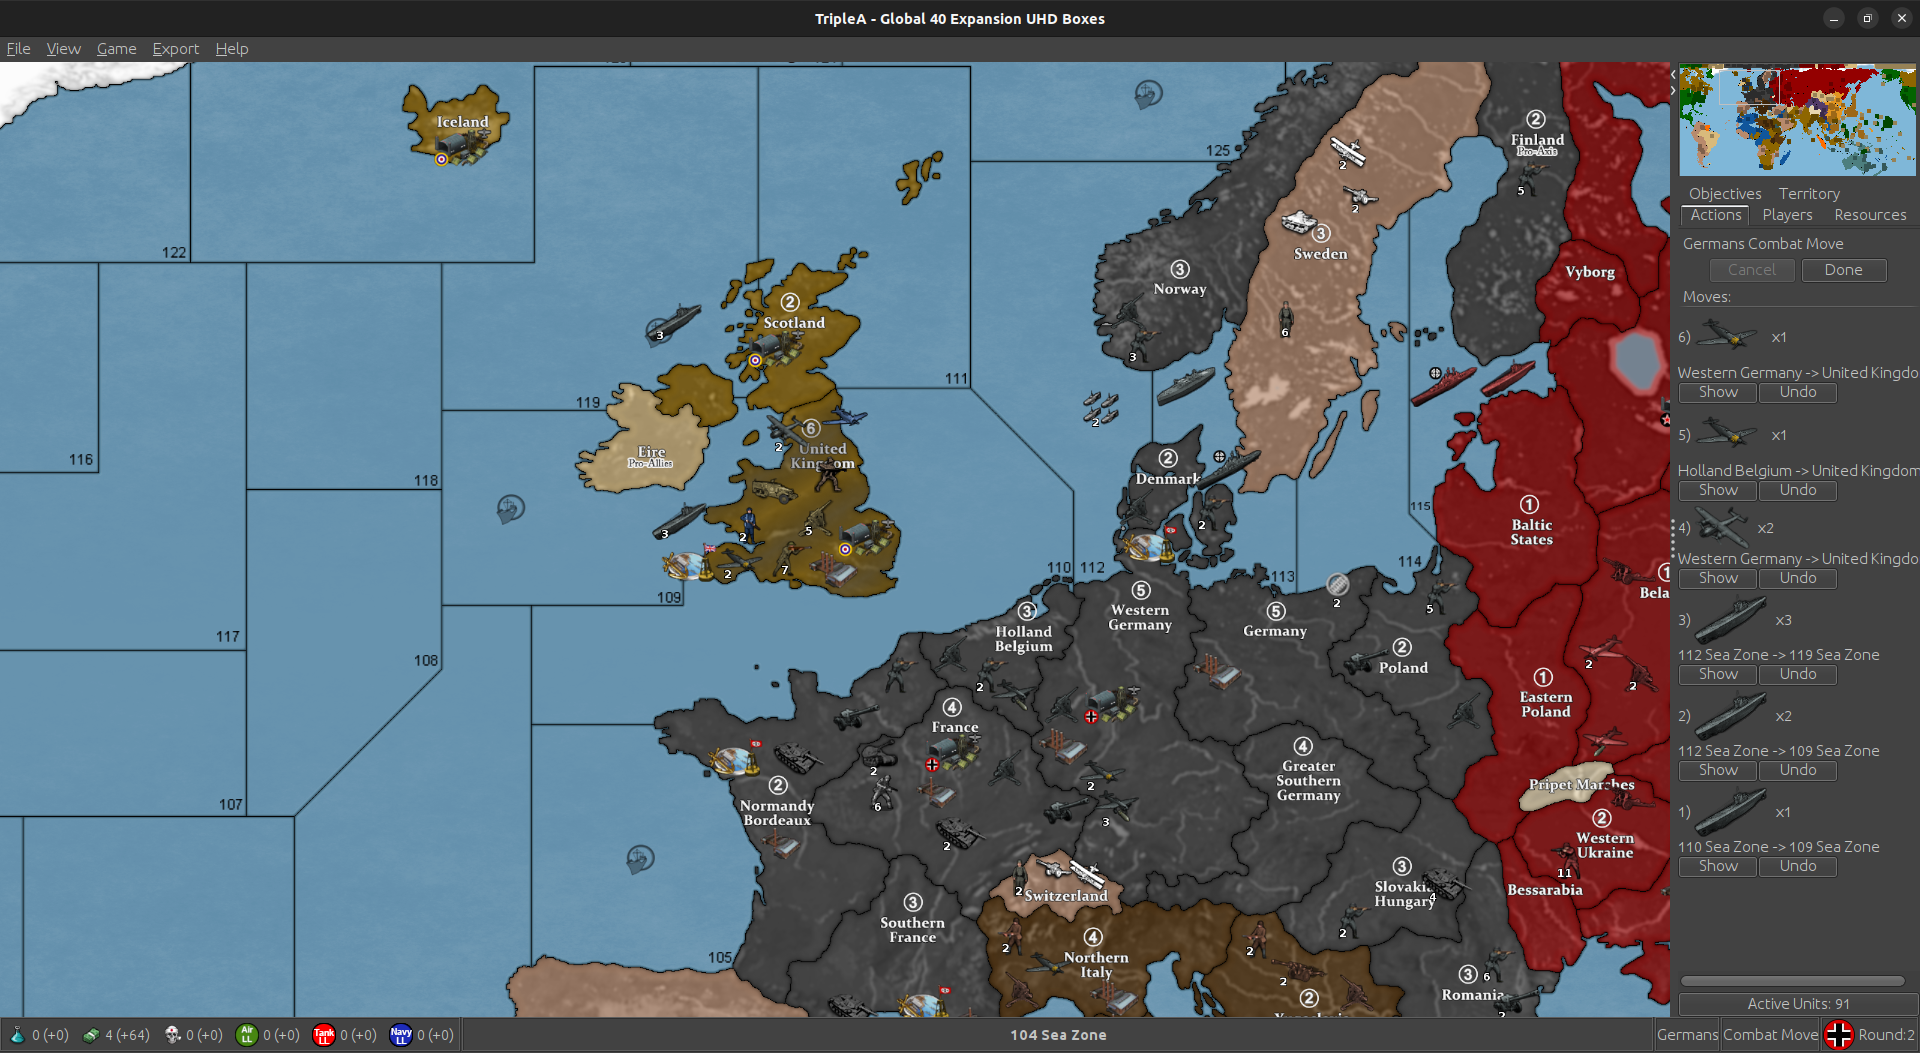Click the blue Navy LL resource icon
This screenshot has height=1053, width=1920.
point(401,1035)
